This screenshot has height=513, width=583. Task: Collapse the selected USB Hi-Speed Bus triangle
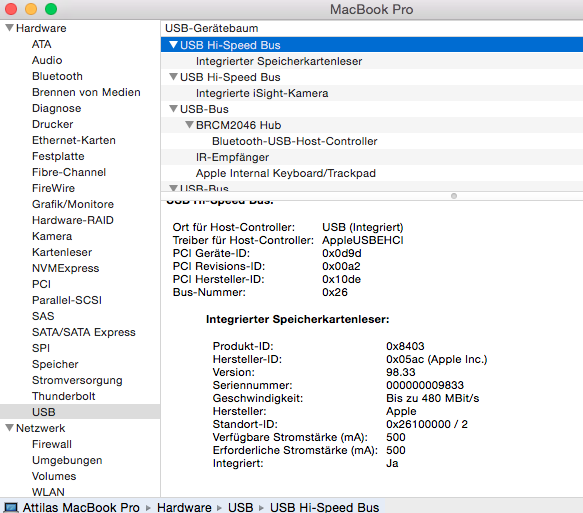173,45
